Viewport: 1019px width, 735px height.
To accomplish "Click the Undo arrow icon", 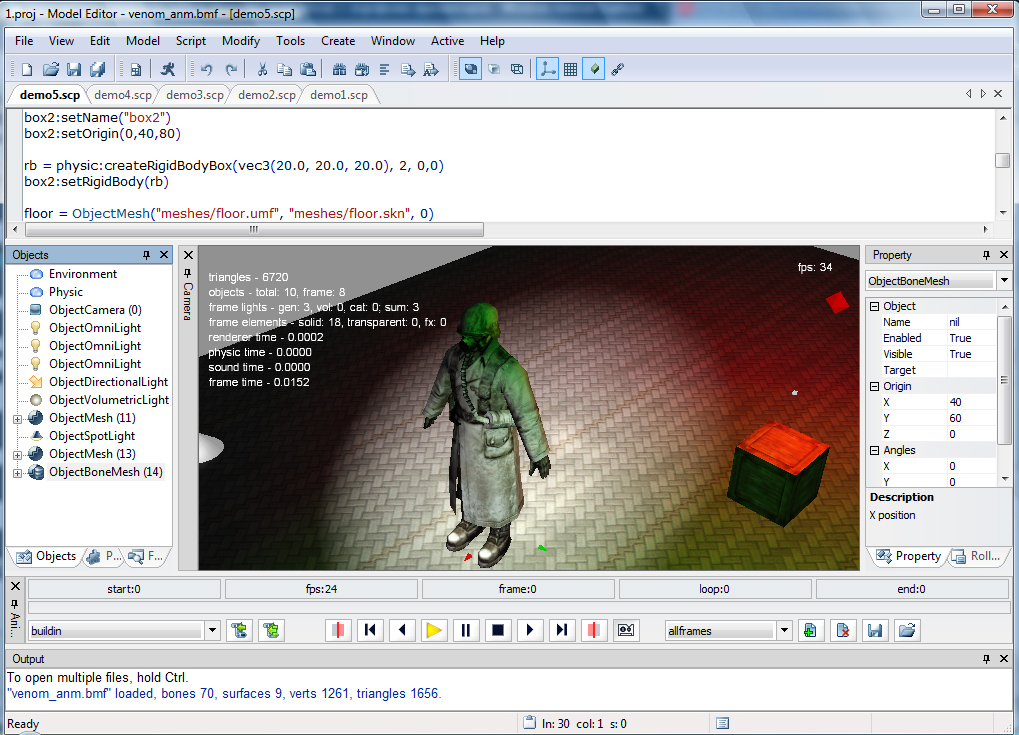I will 207,69.
